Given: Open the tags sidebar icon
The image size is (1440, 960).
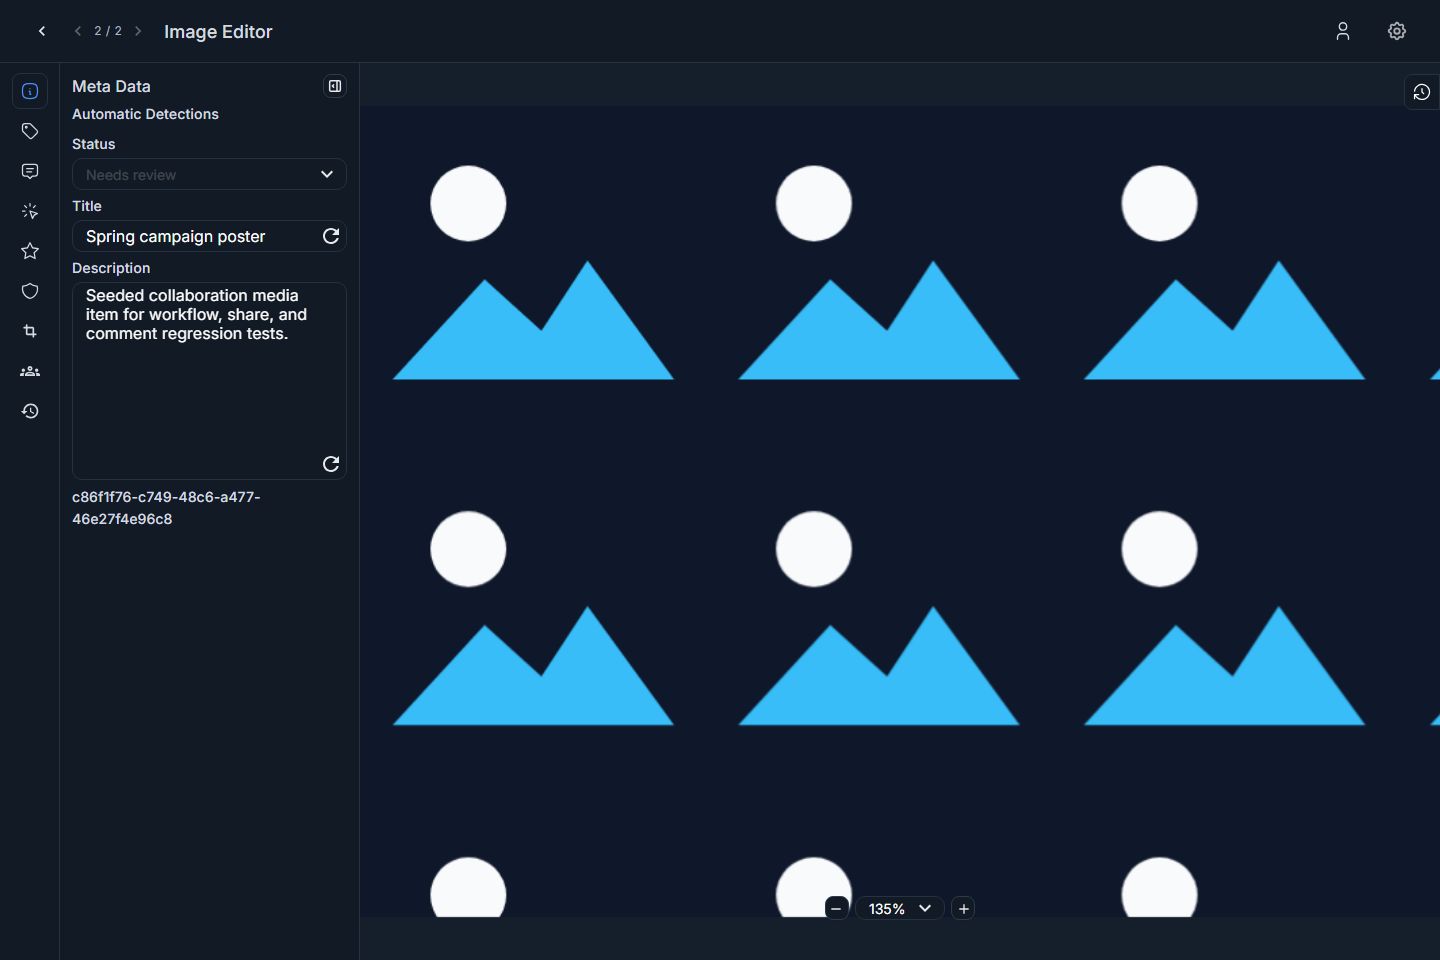Looking at the screenshot, I should coord(30,131).
